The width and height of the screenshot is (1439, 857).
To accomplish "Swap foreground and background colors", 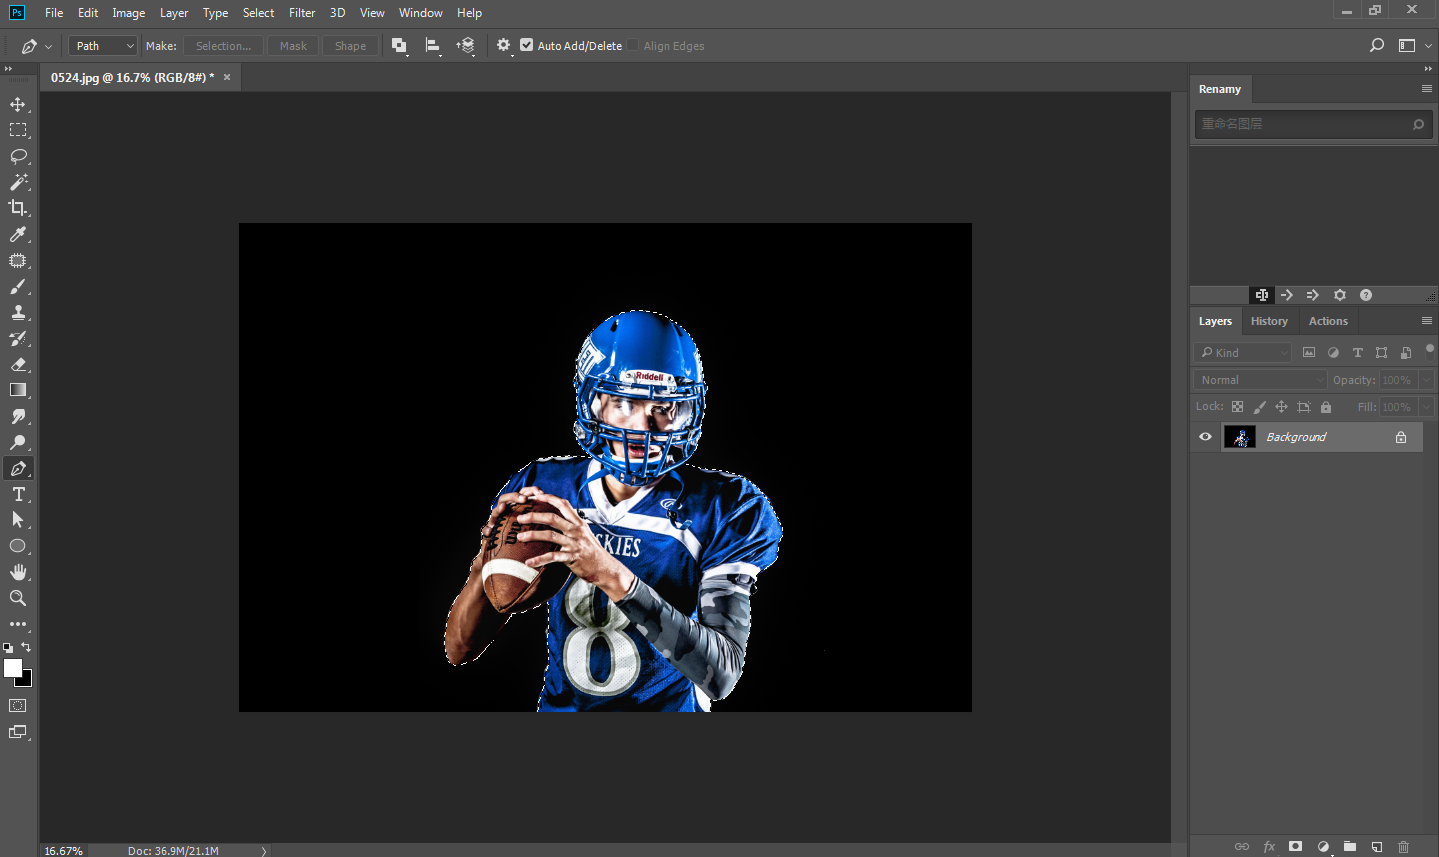I will point(26,647).
